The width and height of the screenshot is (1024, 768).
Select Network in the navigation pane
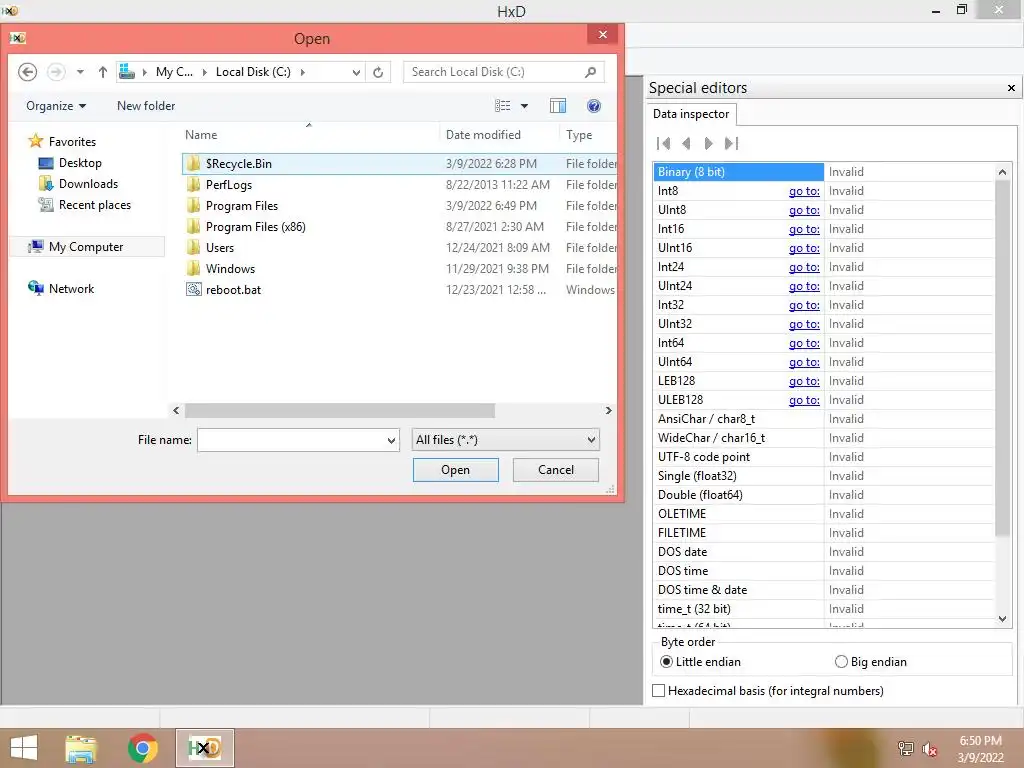point(71,289)
